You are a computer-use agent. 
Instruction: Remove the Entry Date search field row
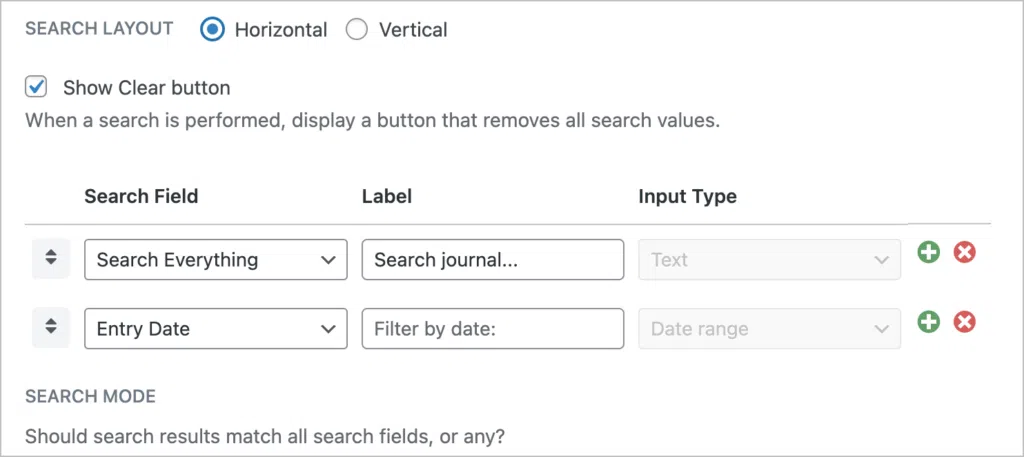click(965, 321)
